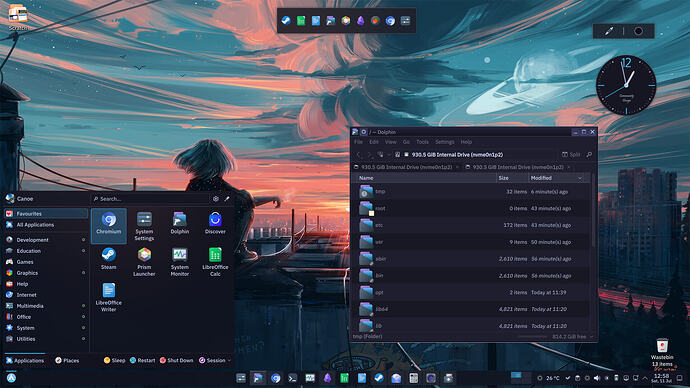Click the Chromium icon in the bottom taskbar
The width and height of the screenshot is (690, 388).
click(275, 378)
